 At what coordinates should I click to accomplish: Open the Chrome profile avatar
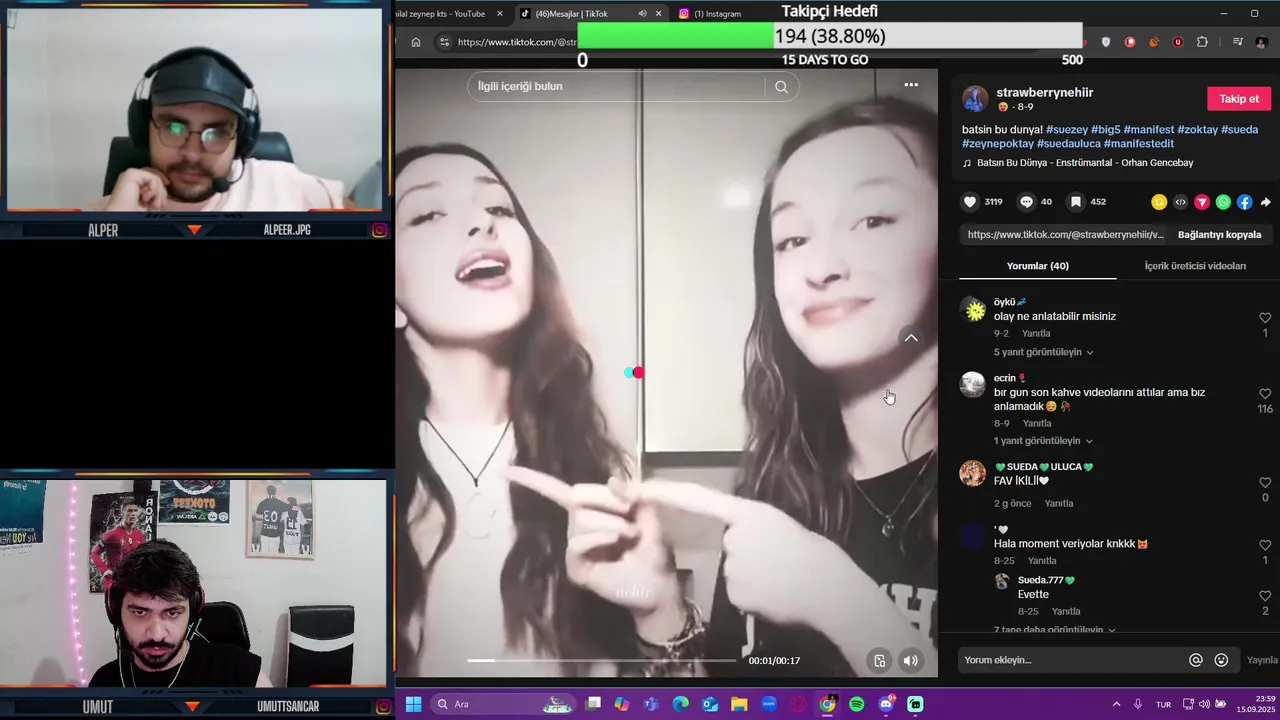click(1261, 42)
